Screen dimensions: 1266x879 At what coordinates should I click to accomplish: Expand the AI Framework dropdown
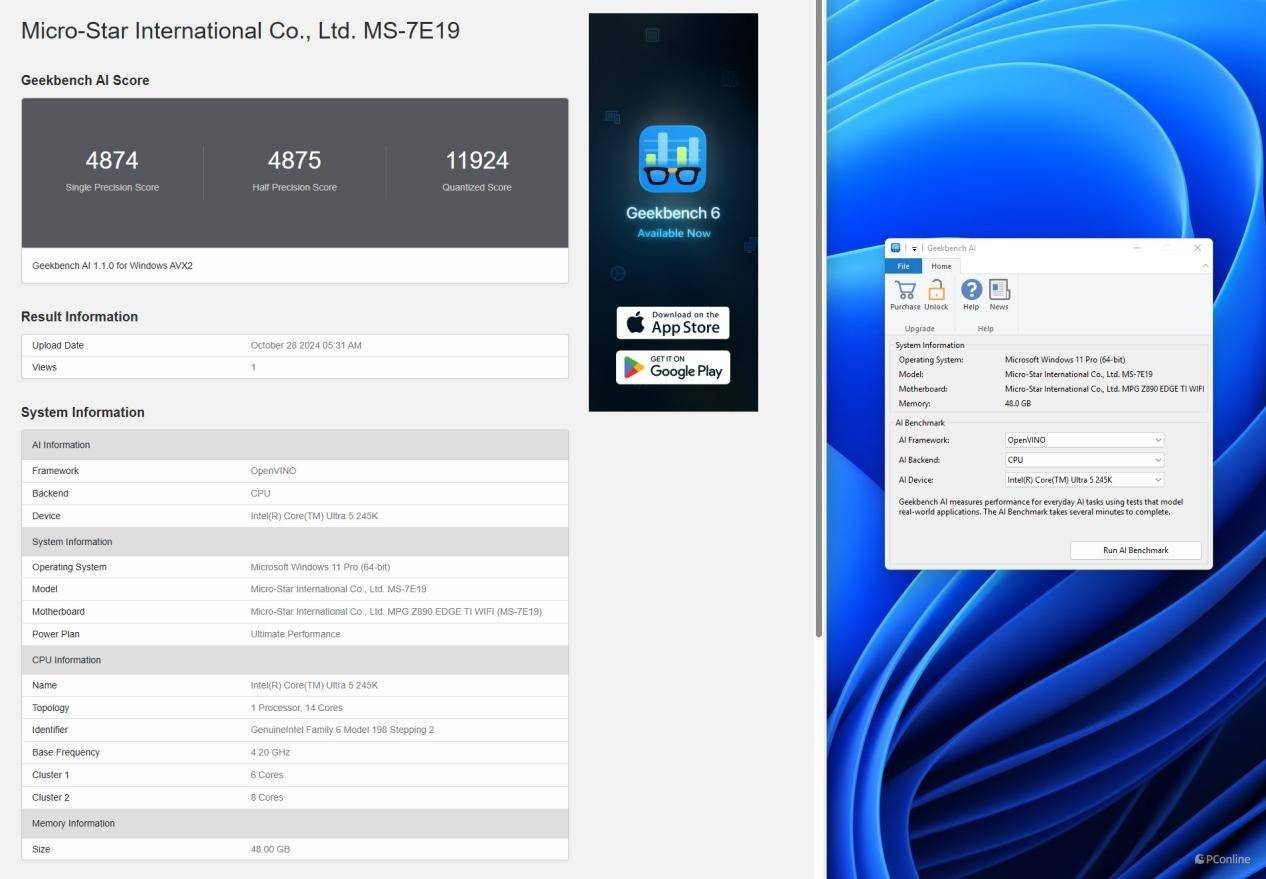(1158, 440)
